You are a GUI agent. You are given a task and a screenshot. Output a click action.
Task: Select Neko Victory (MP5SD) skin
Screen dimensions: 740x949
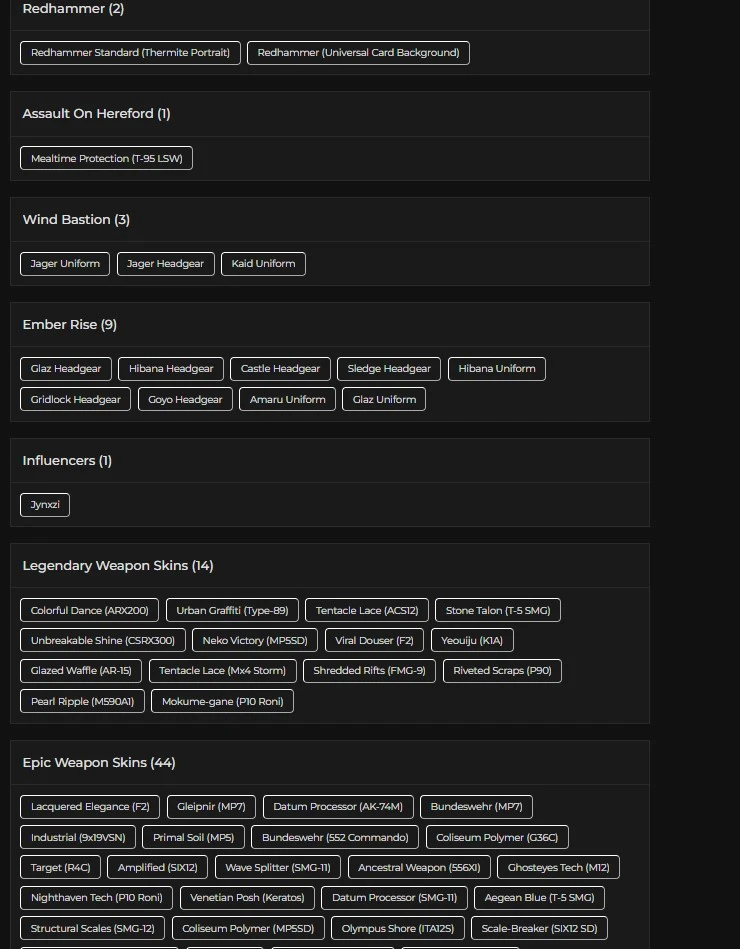[255, 640]
